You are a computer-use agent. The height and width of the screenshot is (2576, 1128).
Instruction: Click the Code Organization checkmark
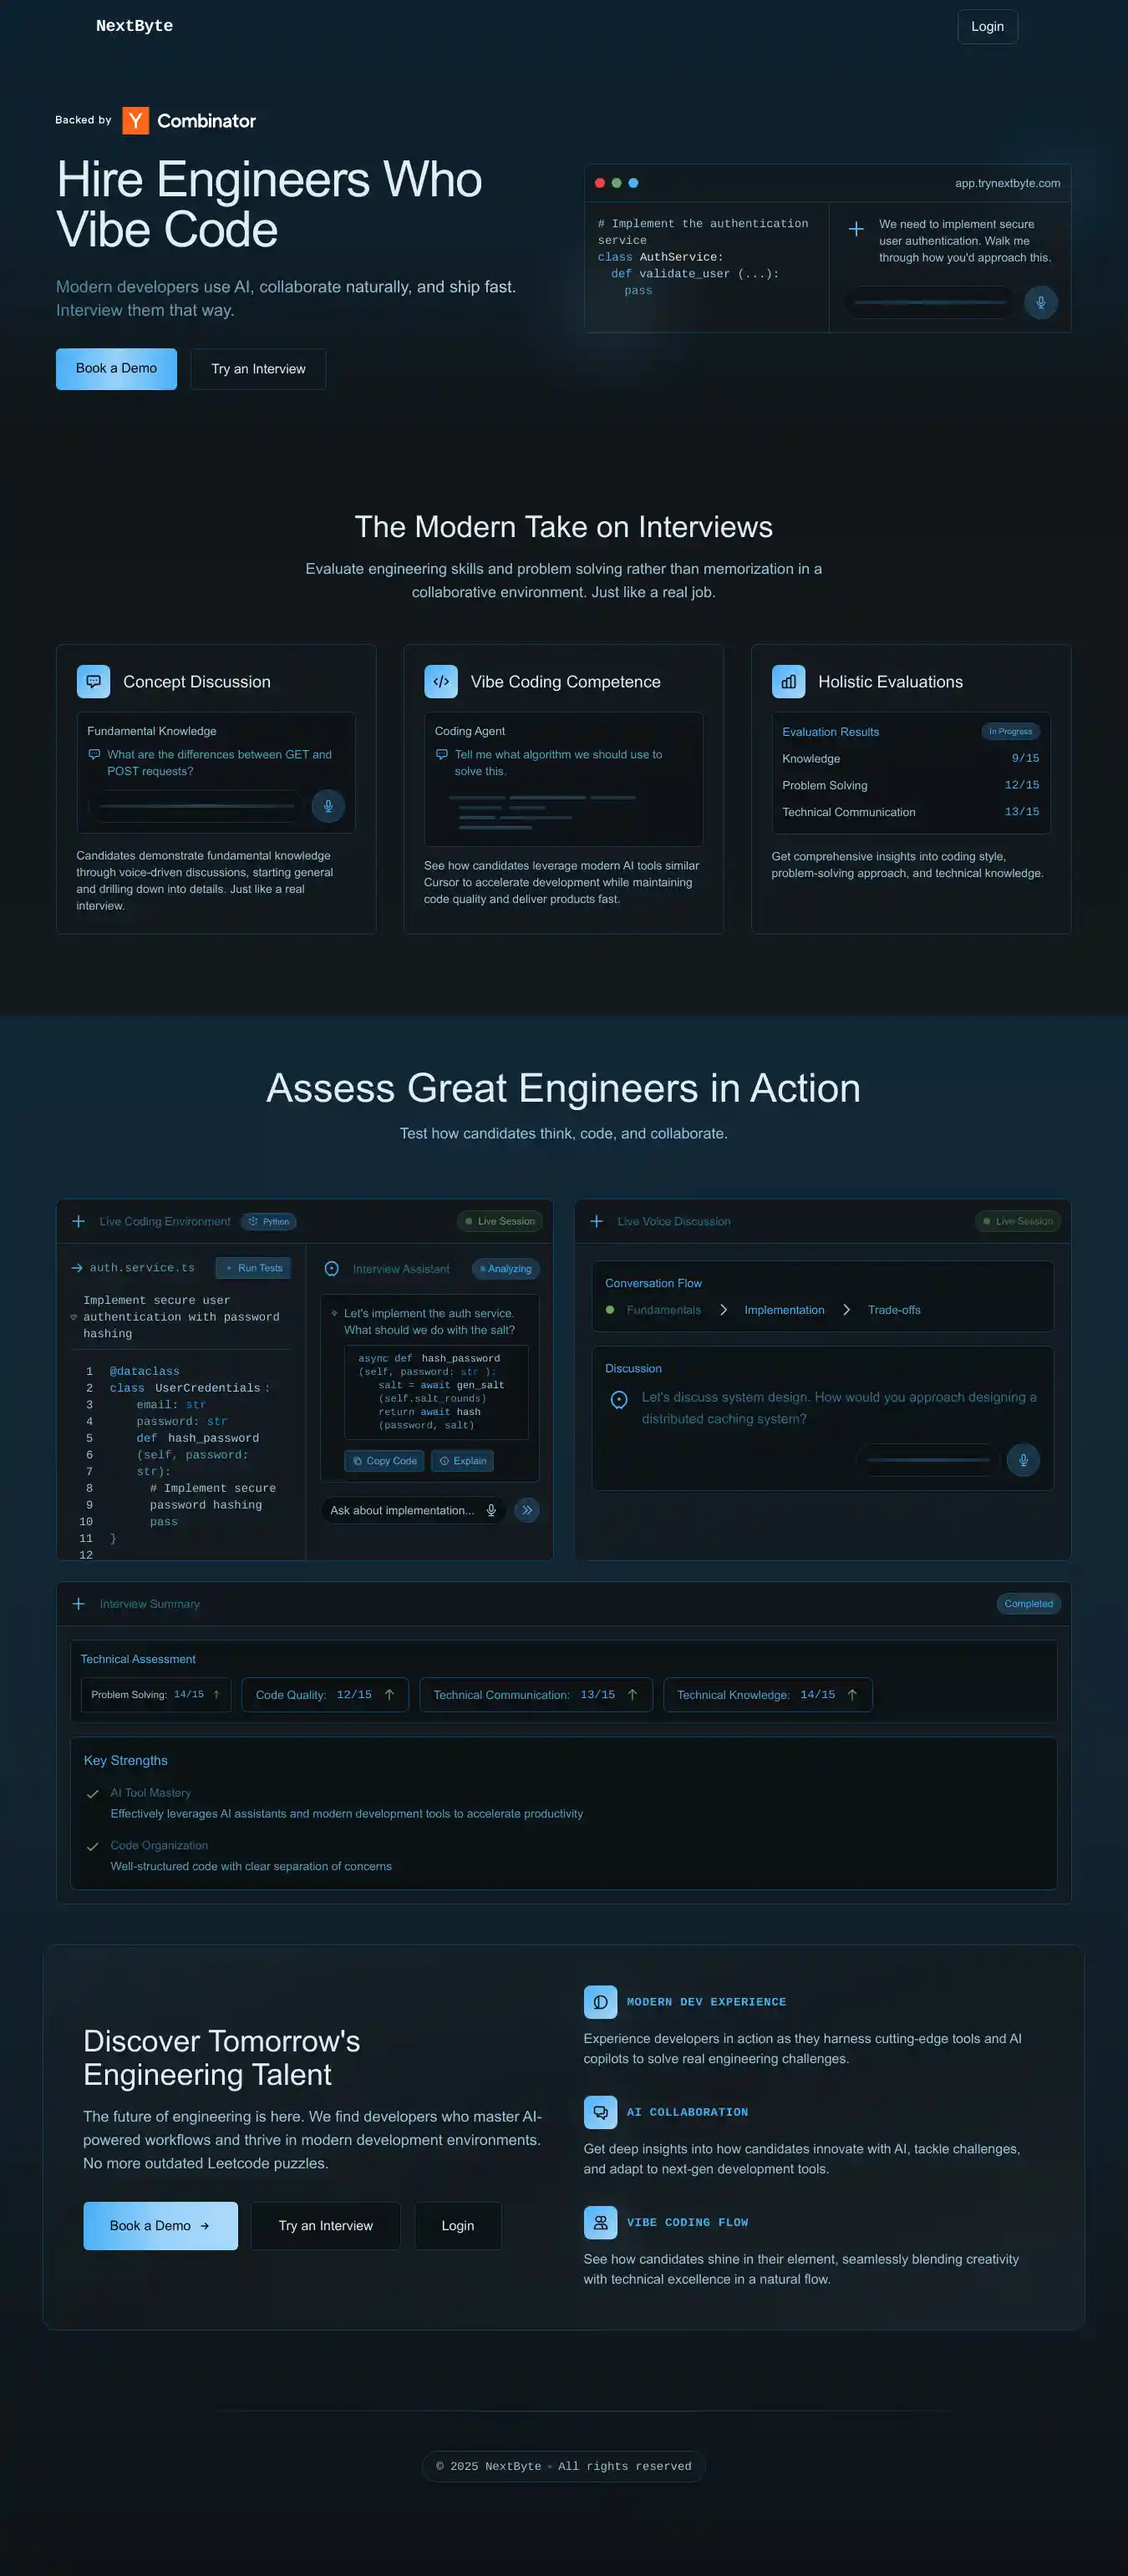click(x=93, y=1846)
